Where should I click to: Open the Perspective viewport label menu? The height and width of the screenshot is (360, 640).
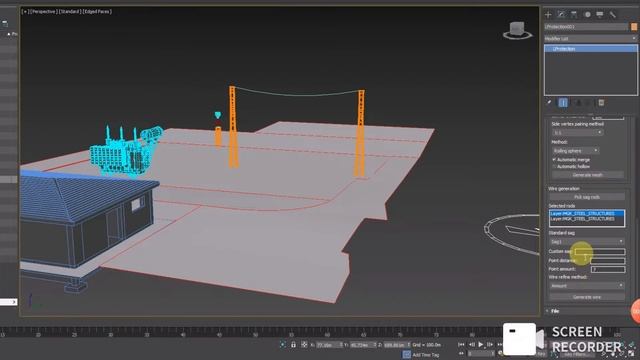(43, 12)
